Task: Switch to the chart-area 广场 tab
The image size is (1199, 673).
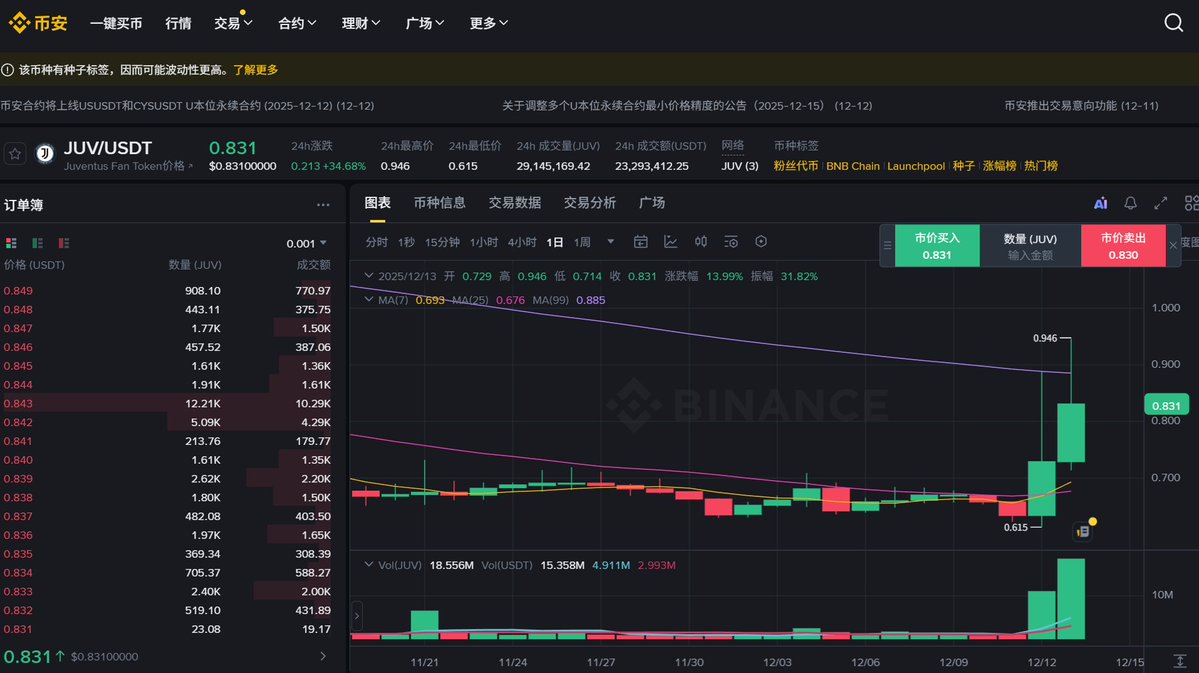Action: pyautogui.click(x=651, y=203)
